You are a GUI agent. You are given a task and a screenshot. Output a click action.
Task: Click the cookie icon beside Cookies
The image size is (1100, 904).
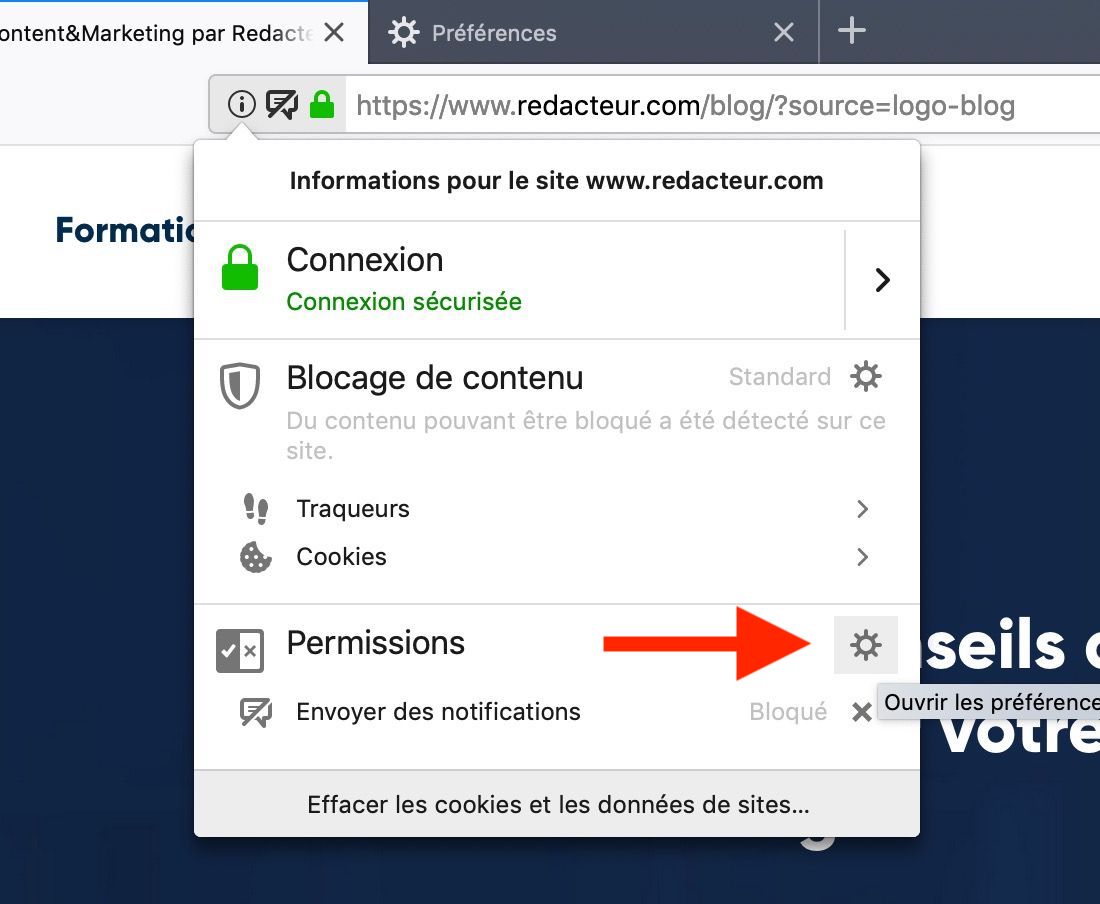[255, 557]
